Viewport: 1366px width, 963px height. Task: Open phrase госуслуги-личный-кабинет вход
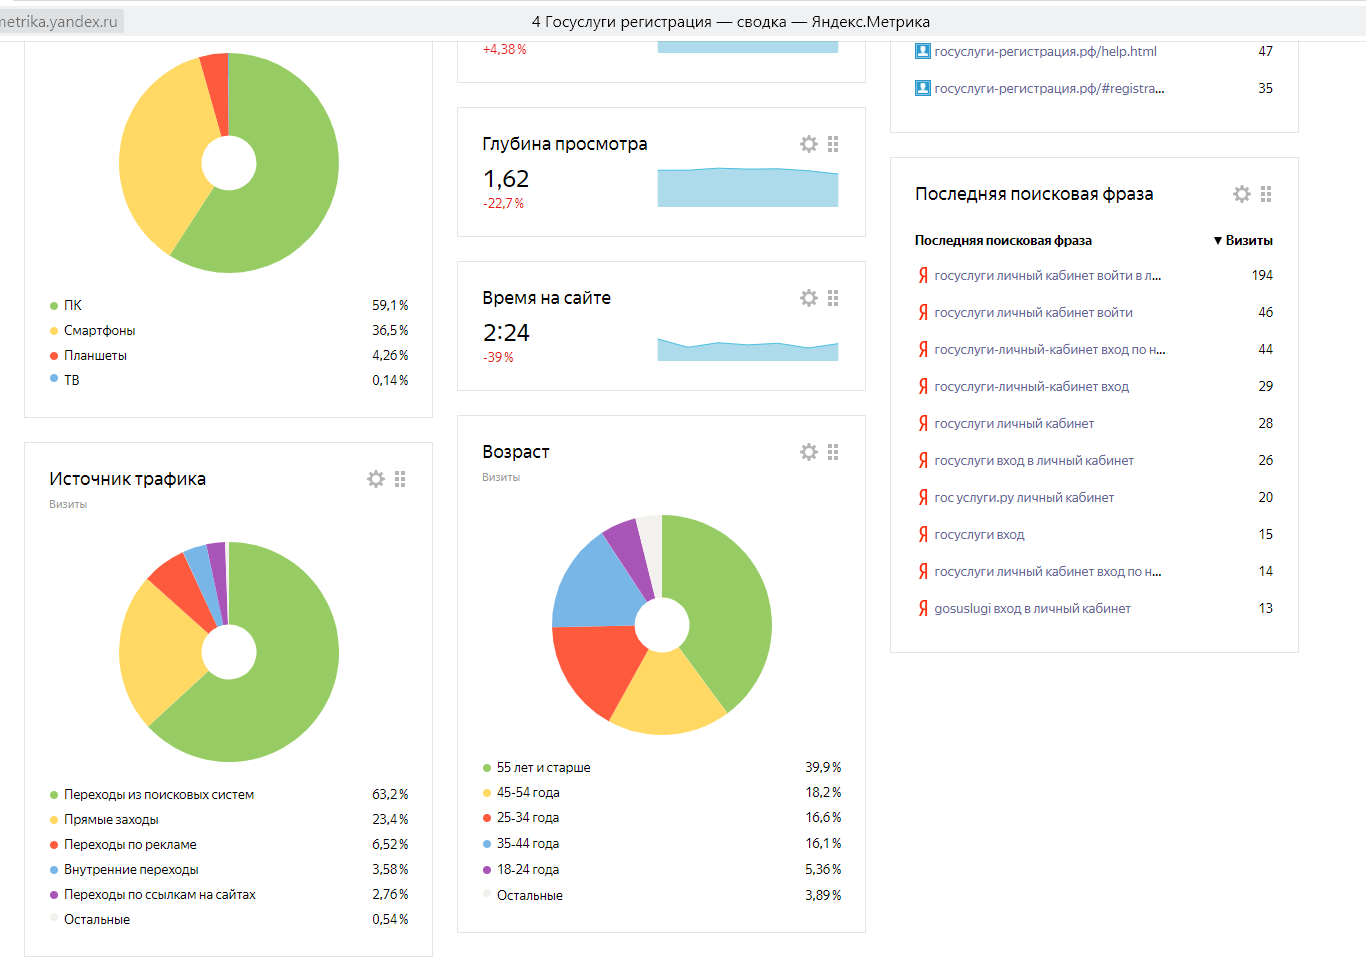[1031, 386]
